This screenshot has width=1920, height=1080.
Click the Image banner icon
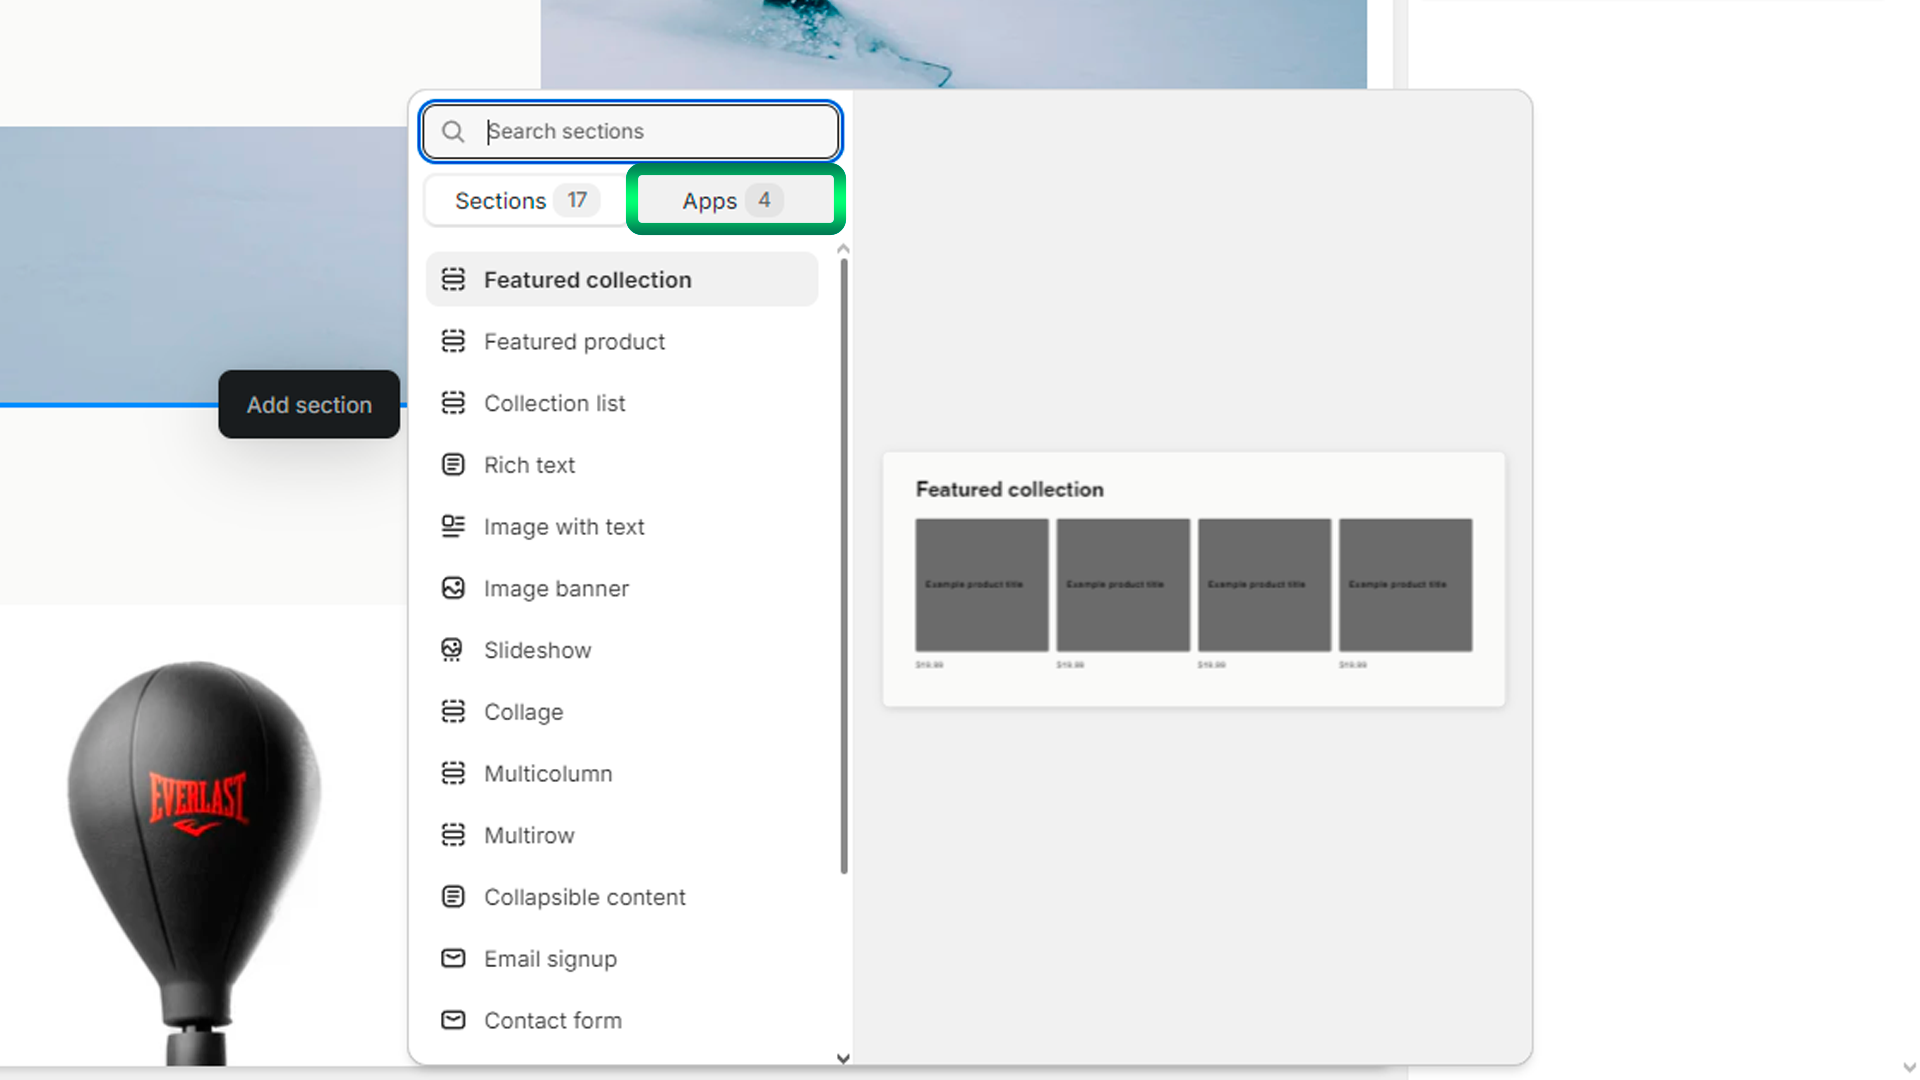coord(453,588)
